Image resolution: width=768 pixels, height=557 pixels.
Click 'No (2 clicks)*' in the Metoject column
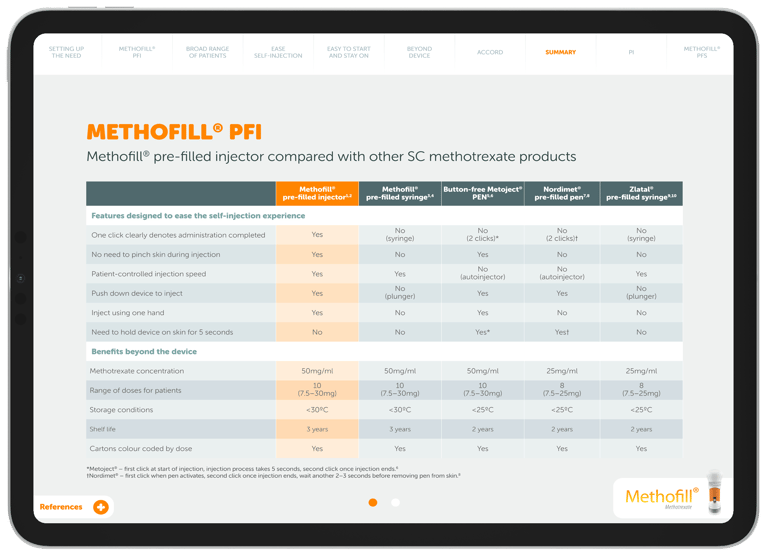(483, 235)
